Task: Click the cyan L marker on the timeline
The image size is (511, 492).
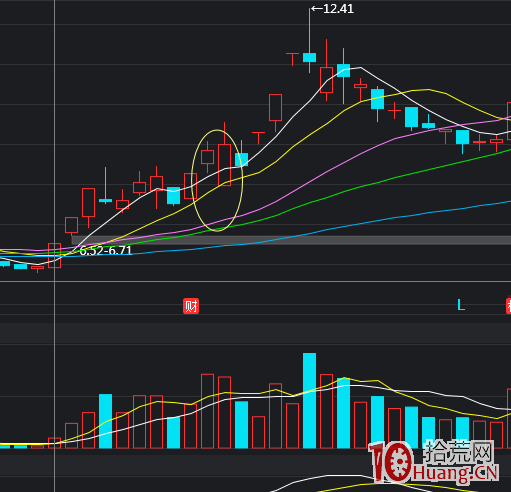Action: [x=461, y=305]
